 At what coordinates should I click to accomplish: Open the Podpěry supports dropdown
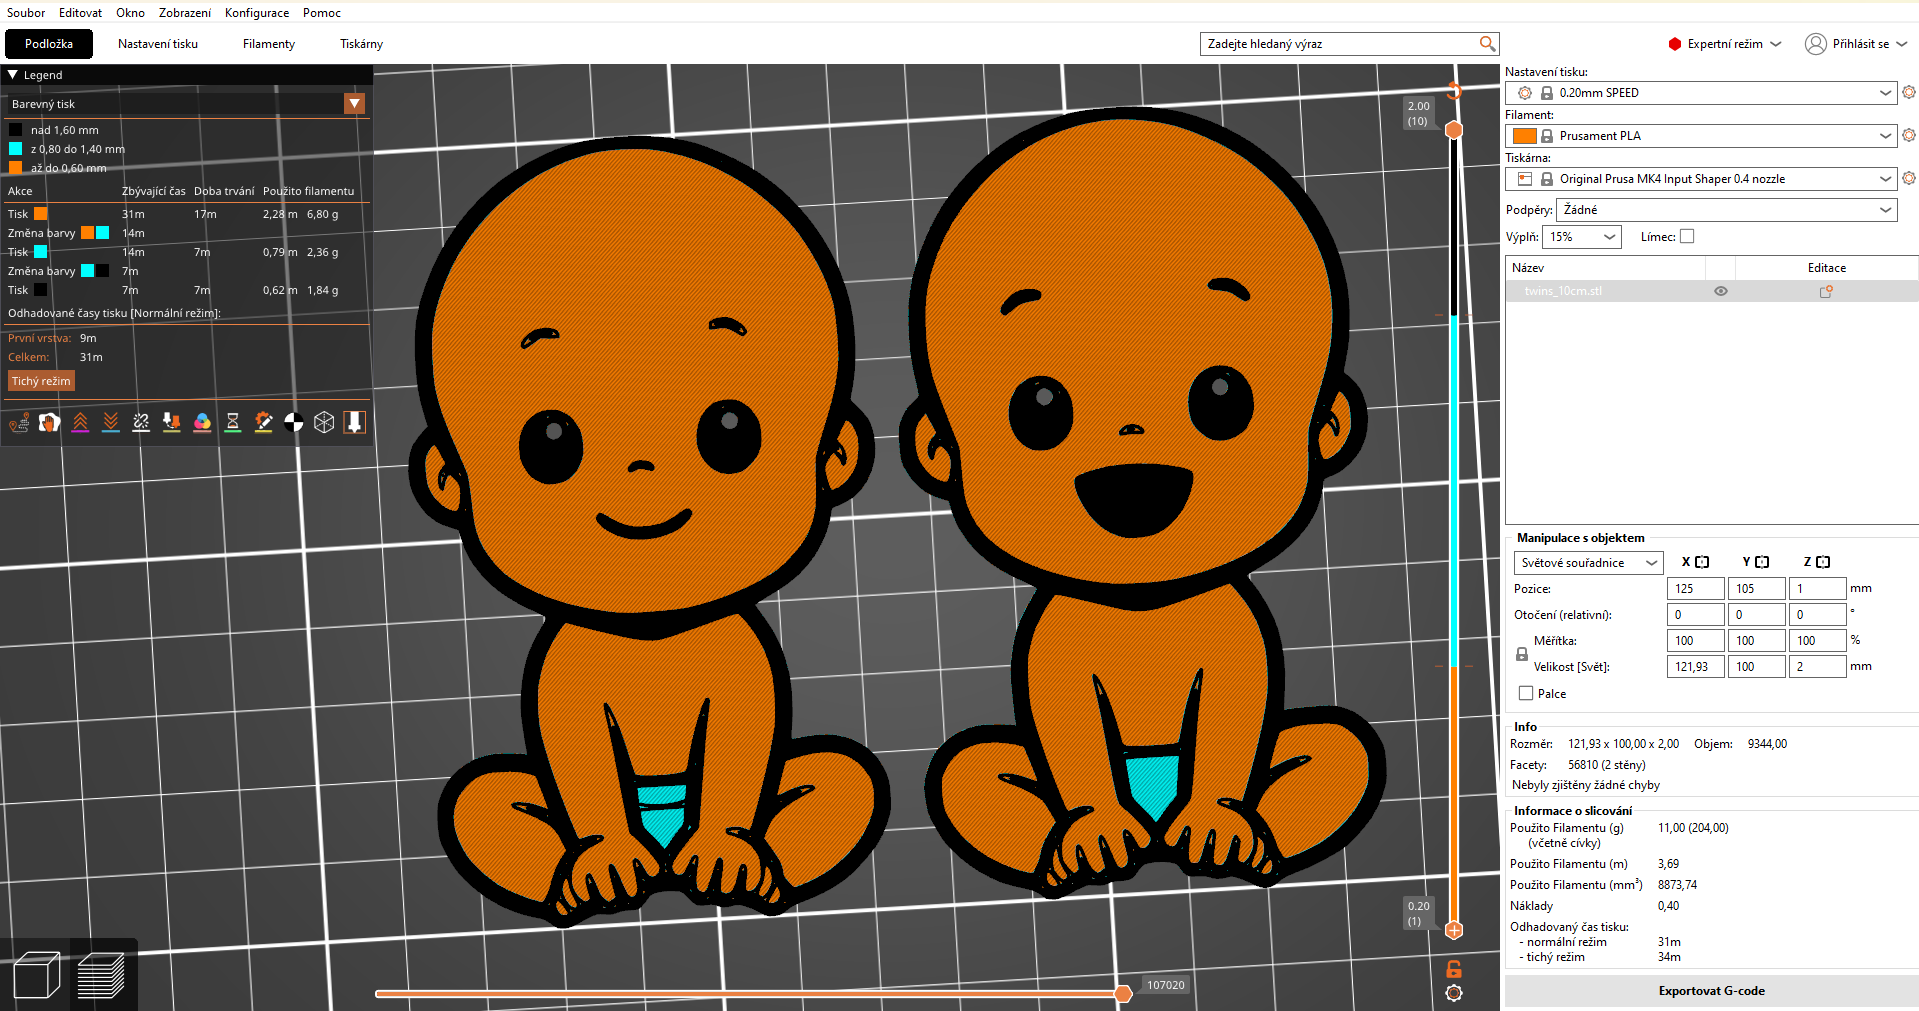coord(1727,210)
